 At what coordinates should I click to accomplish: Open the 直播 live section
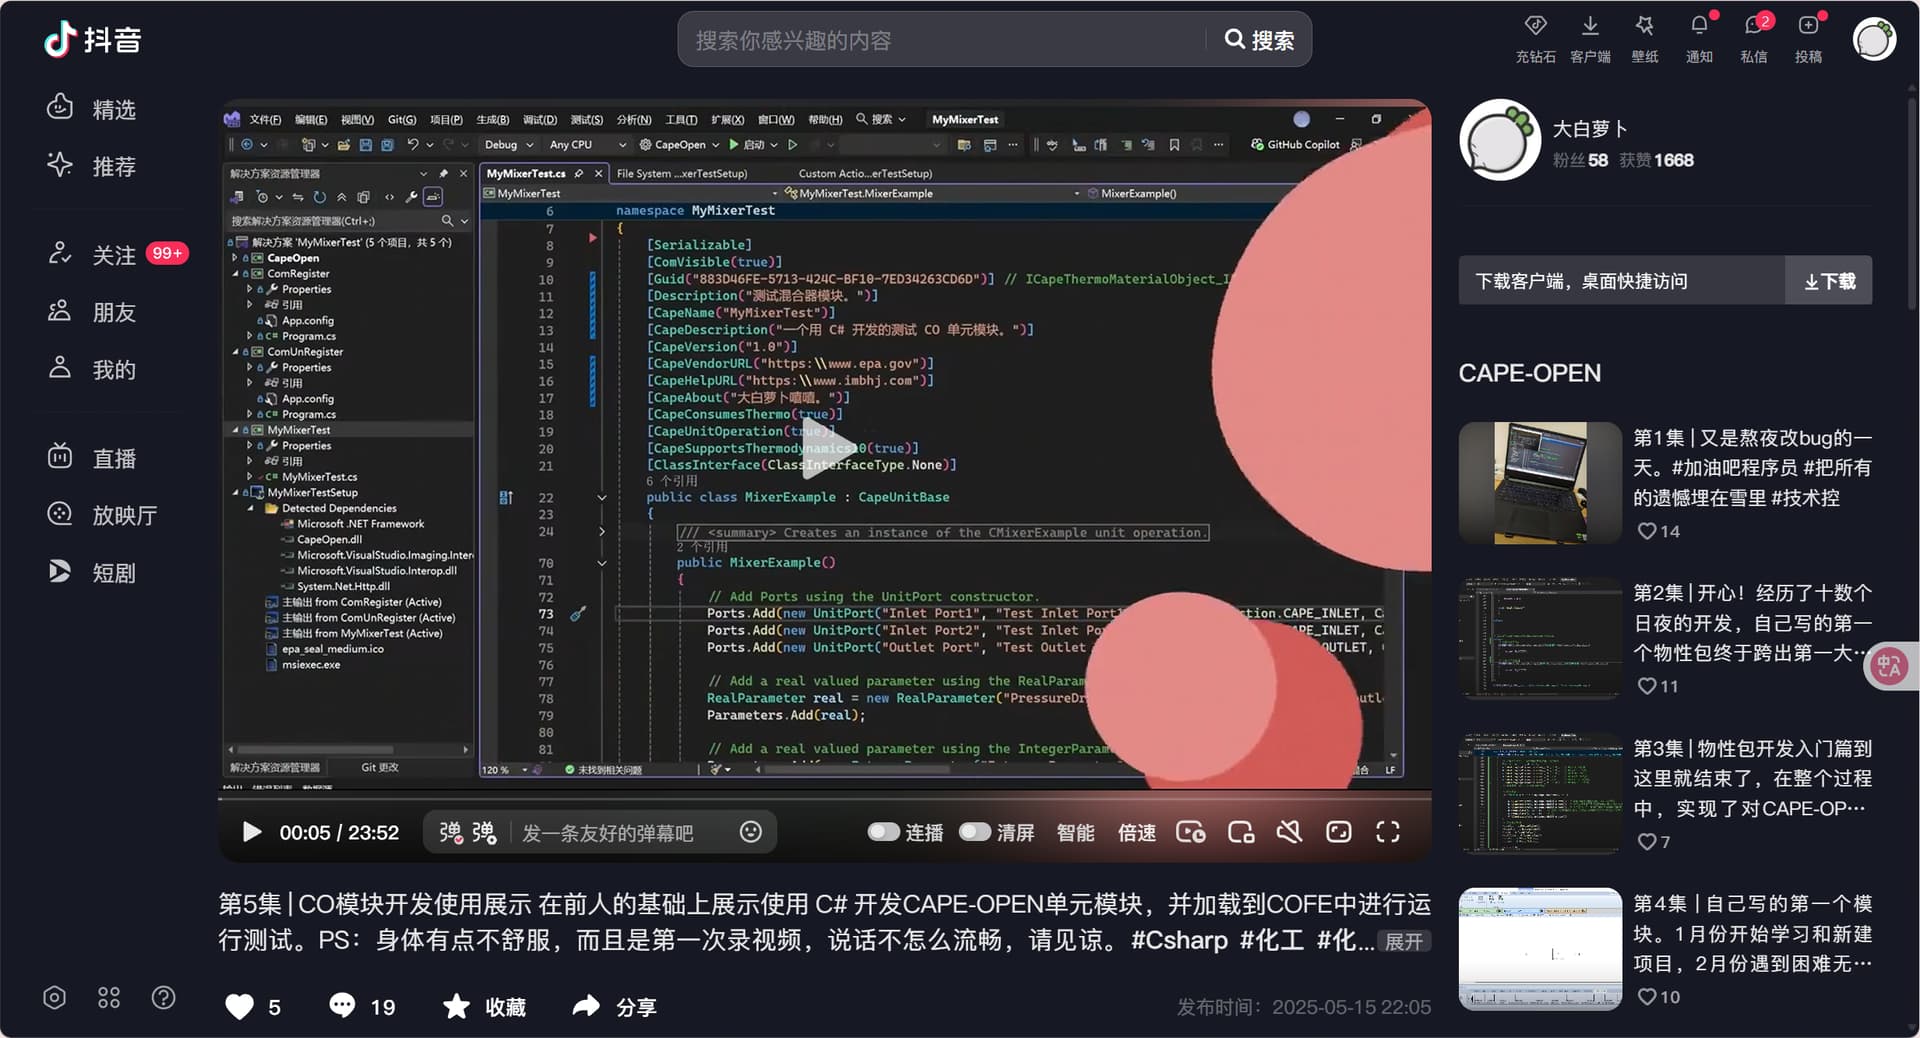click(x=92, y=458)
